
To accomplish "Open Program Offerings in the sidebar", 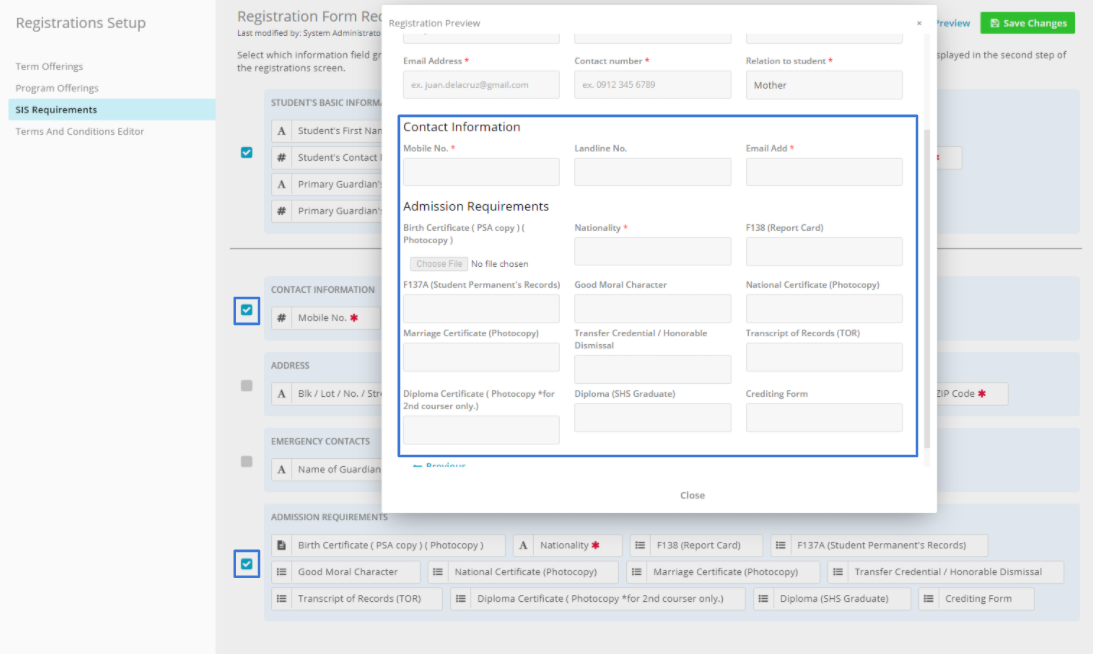I will (56, 88).
